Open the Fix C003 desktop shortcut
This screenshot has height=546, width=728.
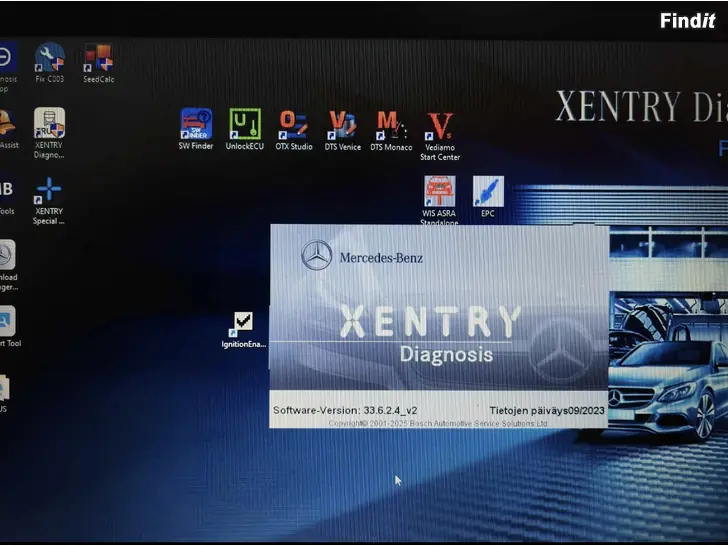click(49, 58)
